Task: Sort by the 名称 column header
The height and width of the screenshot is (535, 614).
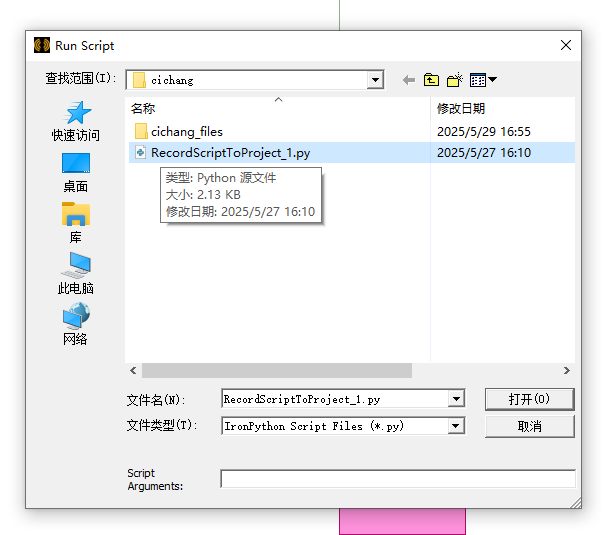Action: pos(278,108)
